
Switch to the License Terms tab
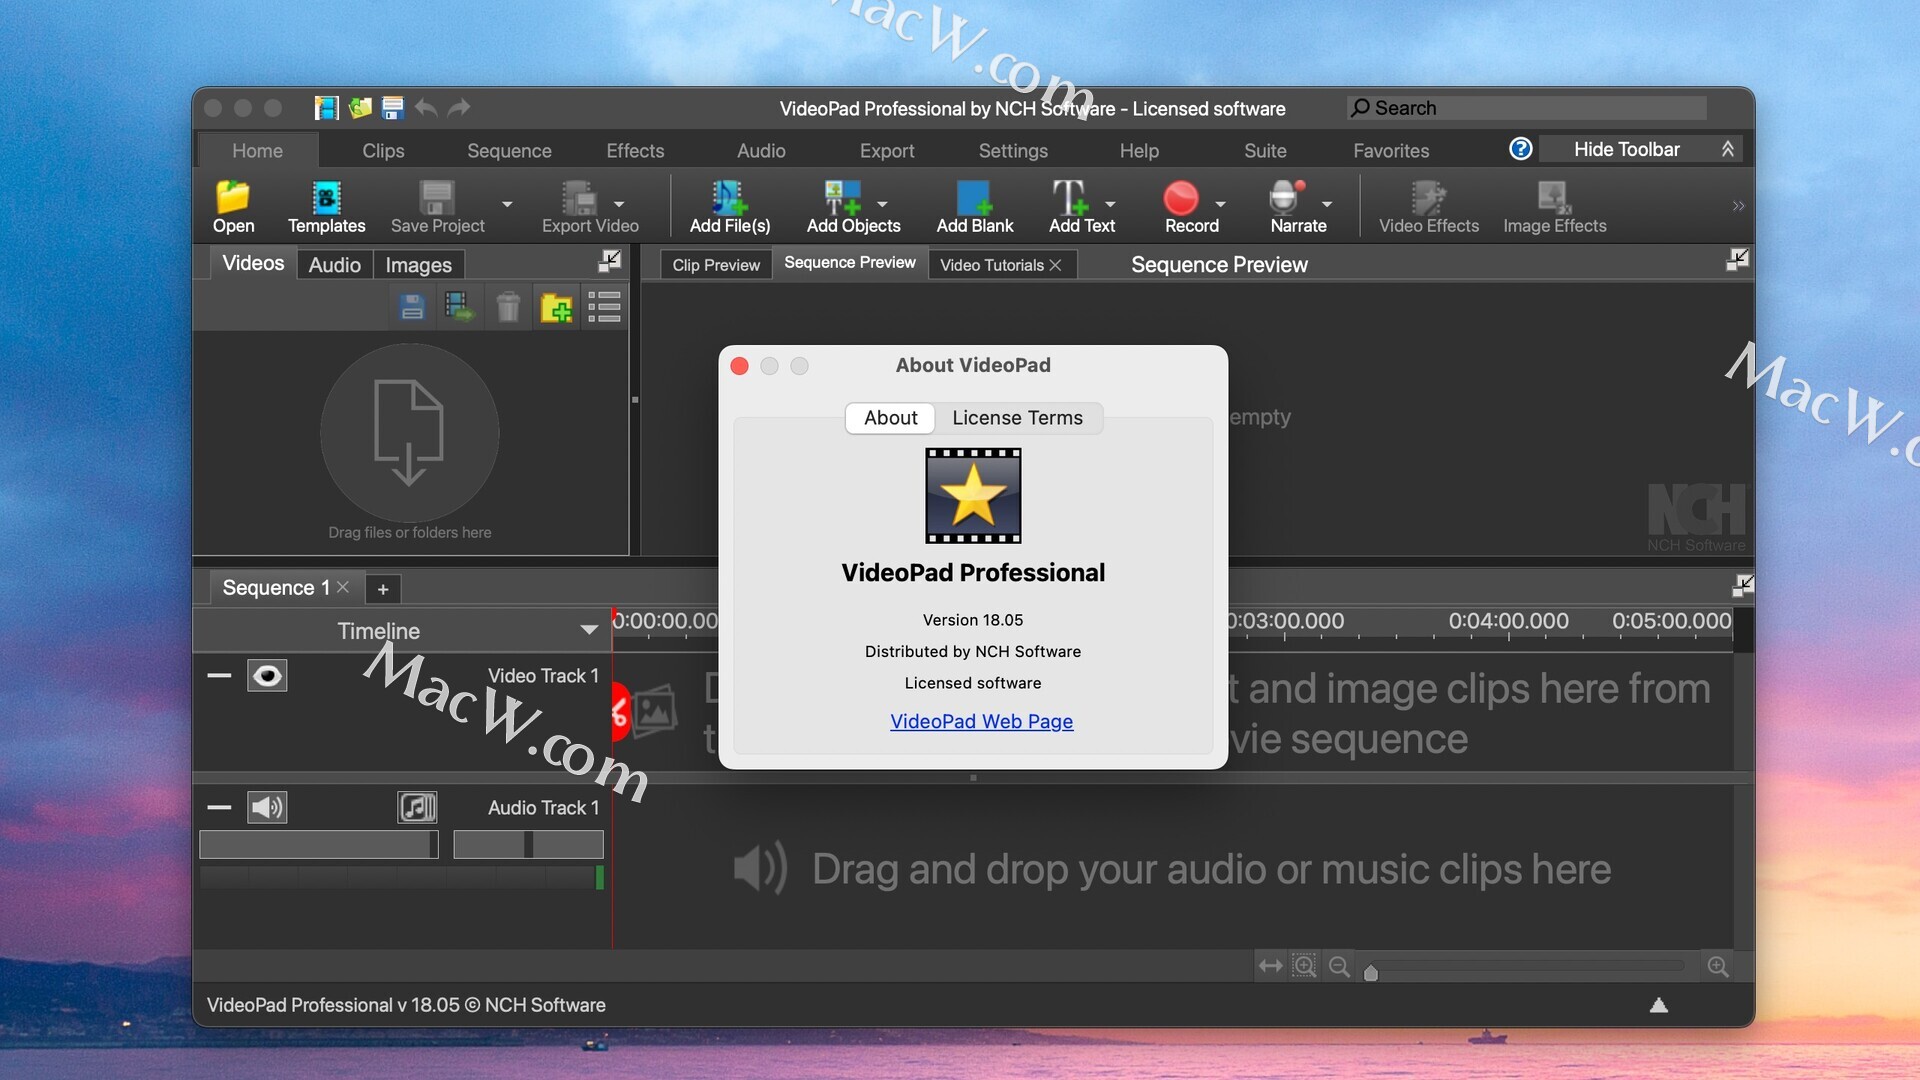(1017, 418)
